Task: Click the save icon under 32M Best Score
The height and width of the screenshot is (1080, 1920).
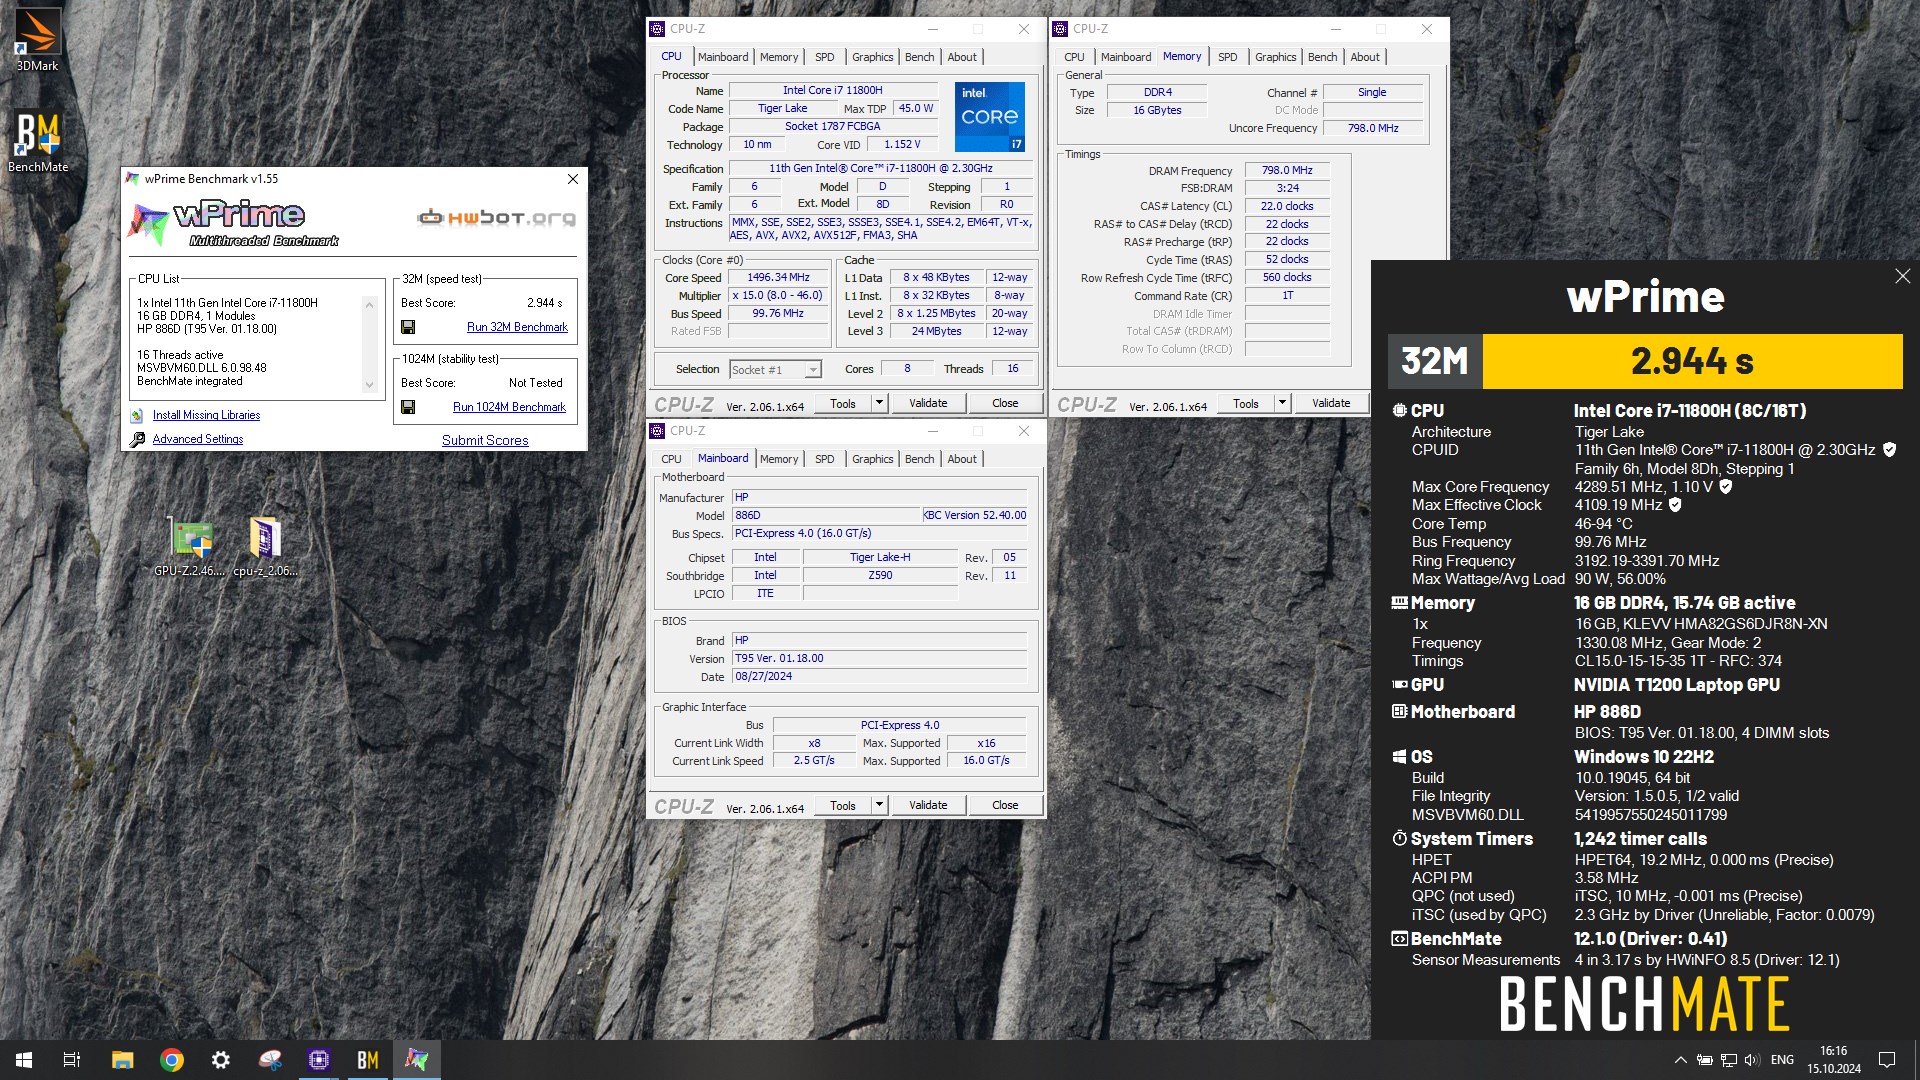Action: pyautogui.click(x=408, y=327)
